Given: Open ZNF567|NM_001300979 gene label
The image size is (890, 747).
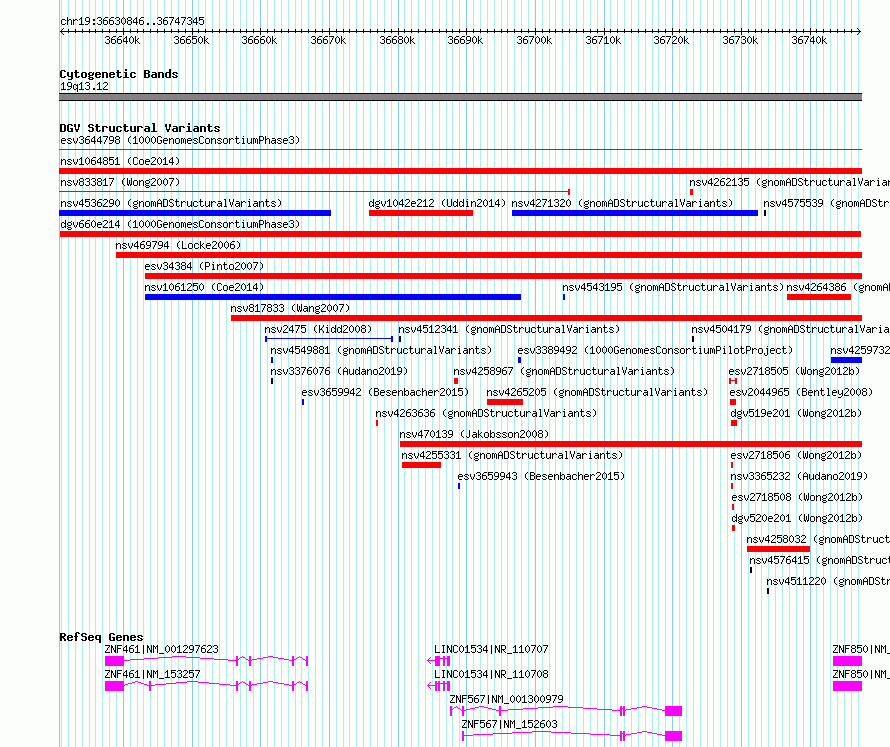Looking at the screenshot, I should 506,699.
